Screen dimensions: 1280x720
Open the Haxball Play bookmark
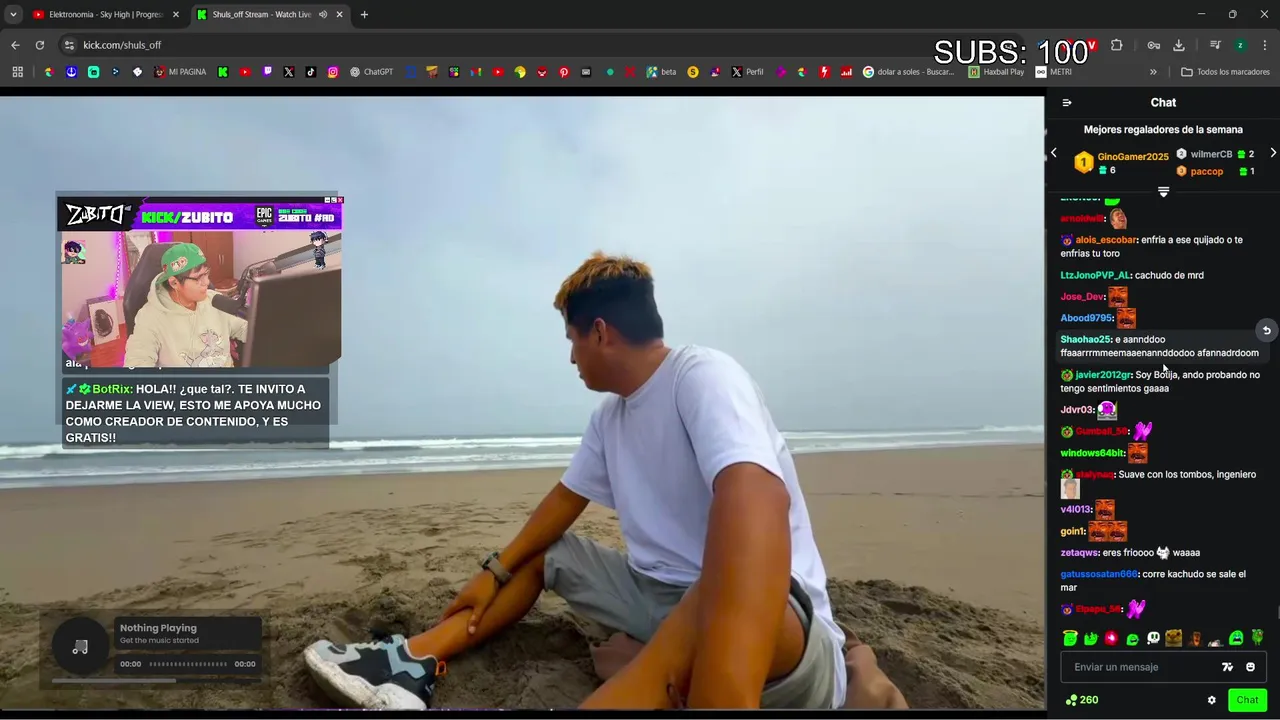[x=996, y=72]
